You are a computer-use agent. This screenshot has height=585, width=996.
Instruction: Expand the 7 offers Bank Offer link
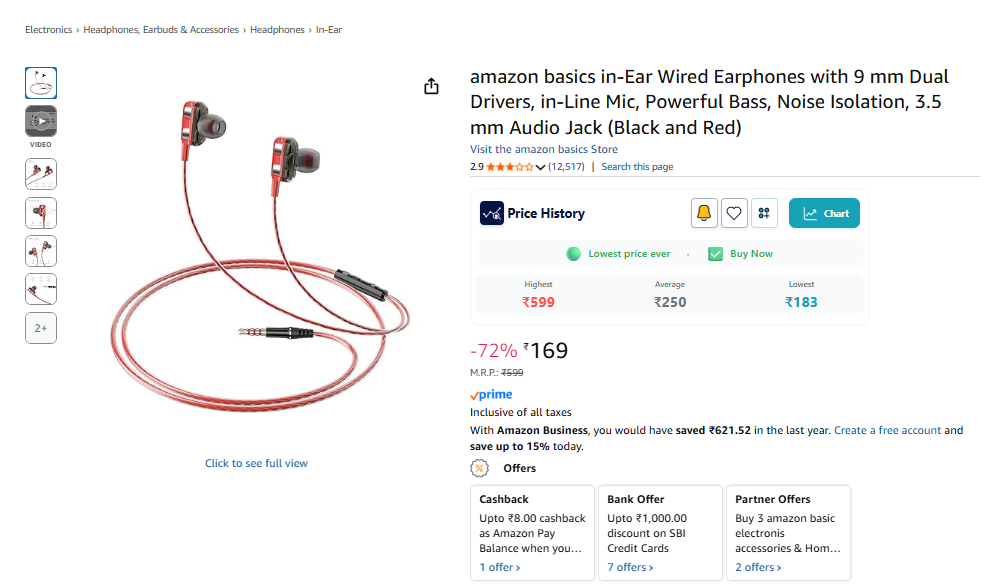(x=630, y=567)
